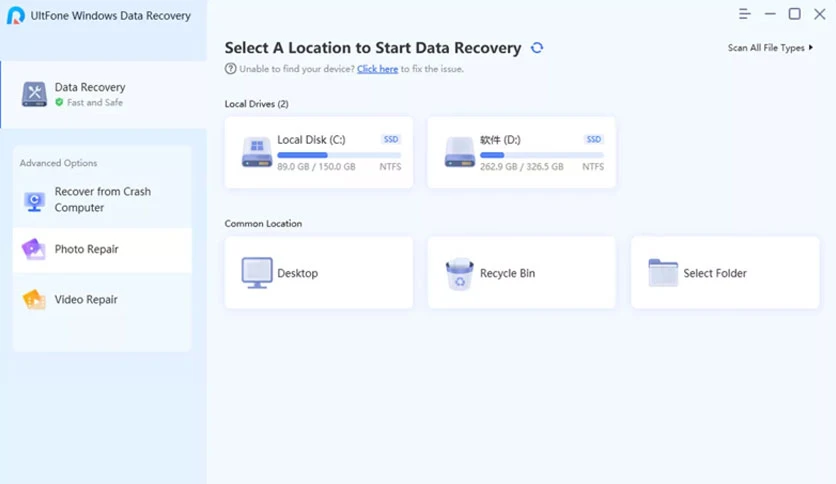The image size is (836, 484).
Task: Click the 'Fast and Safe' text
Action: tap(95, 102)
